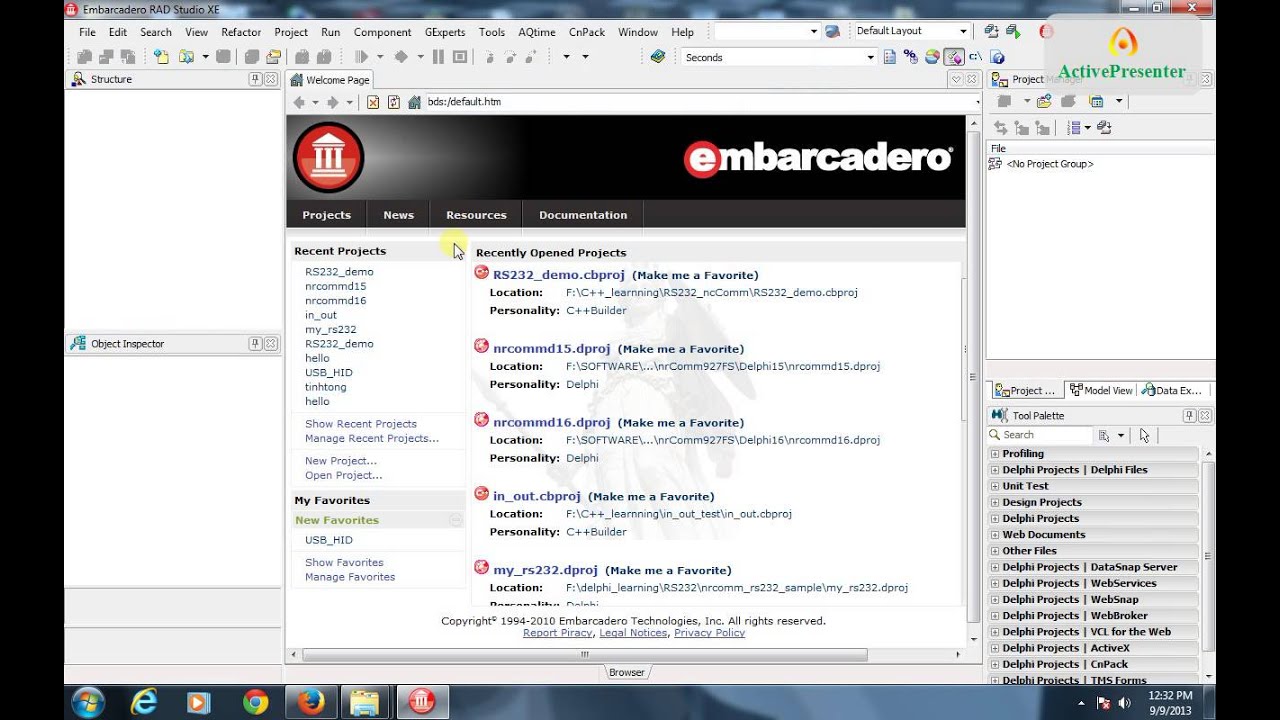Expand Delphi Projects | DataSnap Server category
This screenshot has height=720, width=1280.
pyautogui.click(x=995, y=567)
